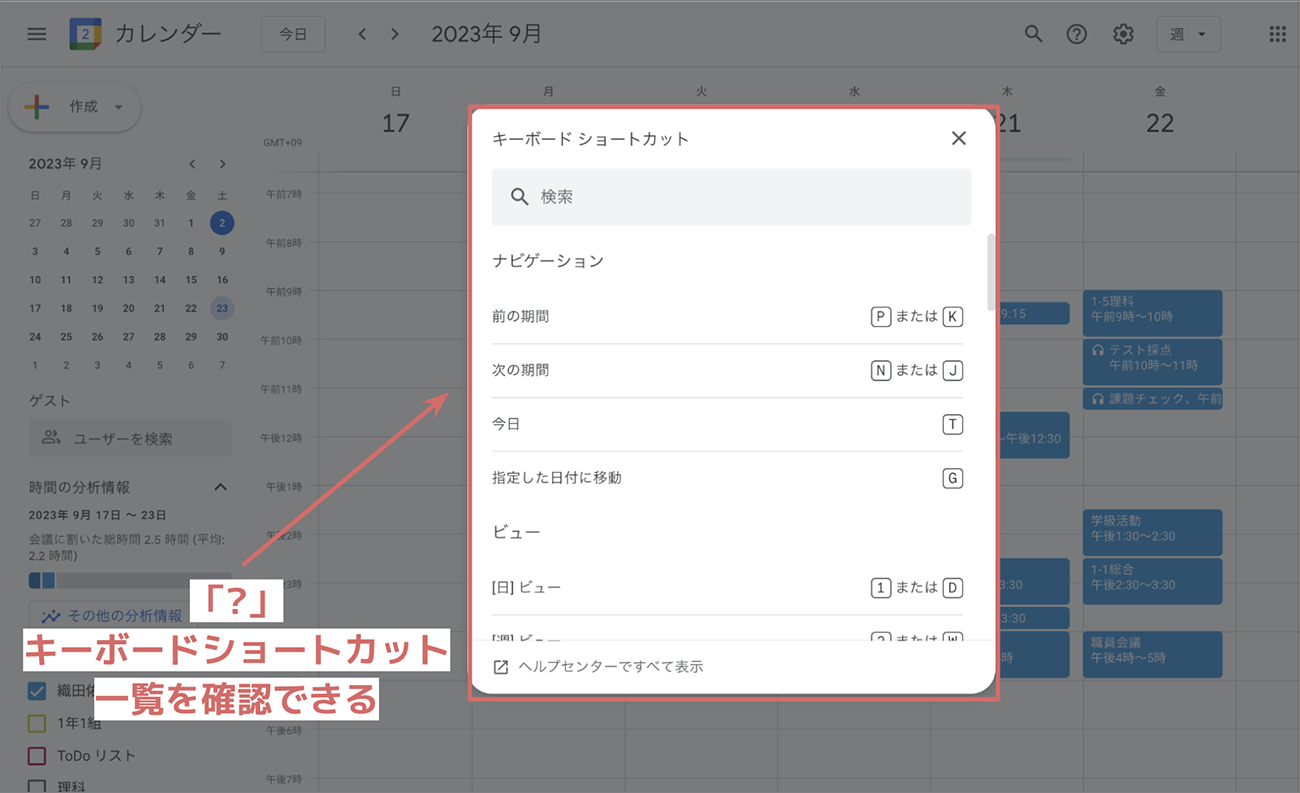Click headphone icon on 課題チェック event
The image size is (1300, 793).
pyautogui.click(x=1097, y=399)
